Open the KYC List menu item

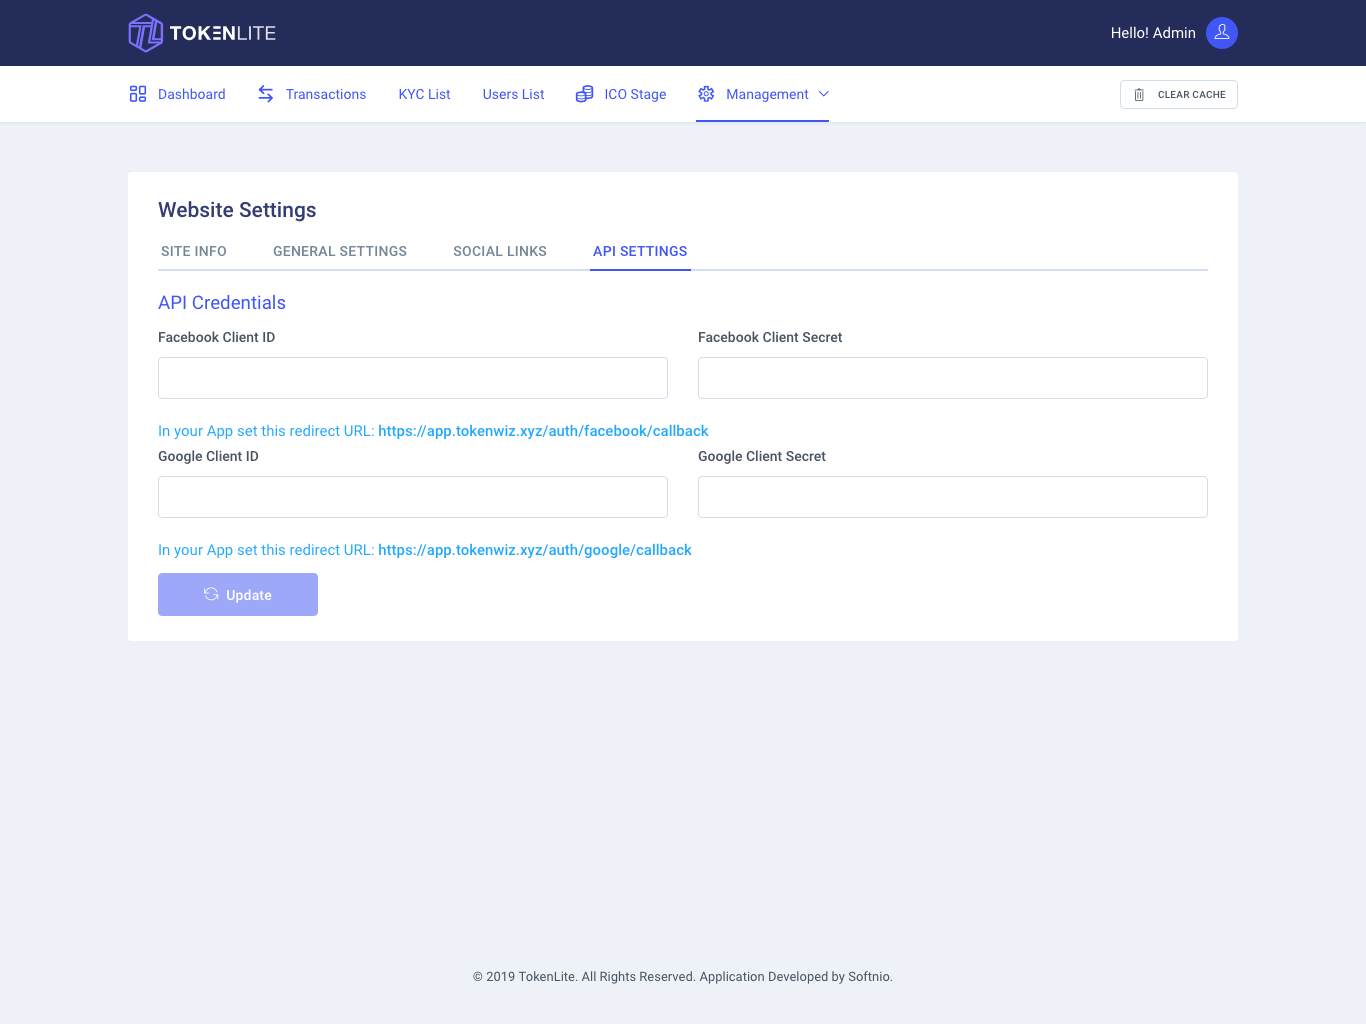(424, 93)
